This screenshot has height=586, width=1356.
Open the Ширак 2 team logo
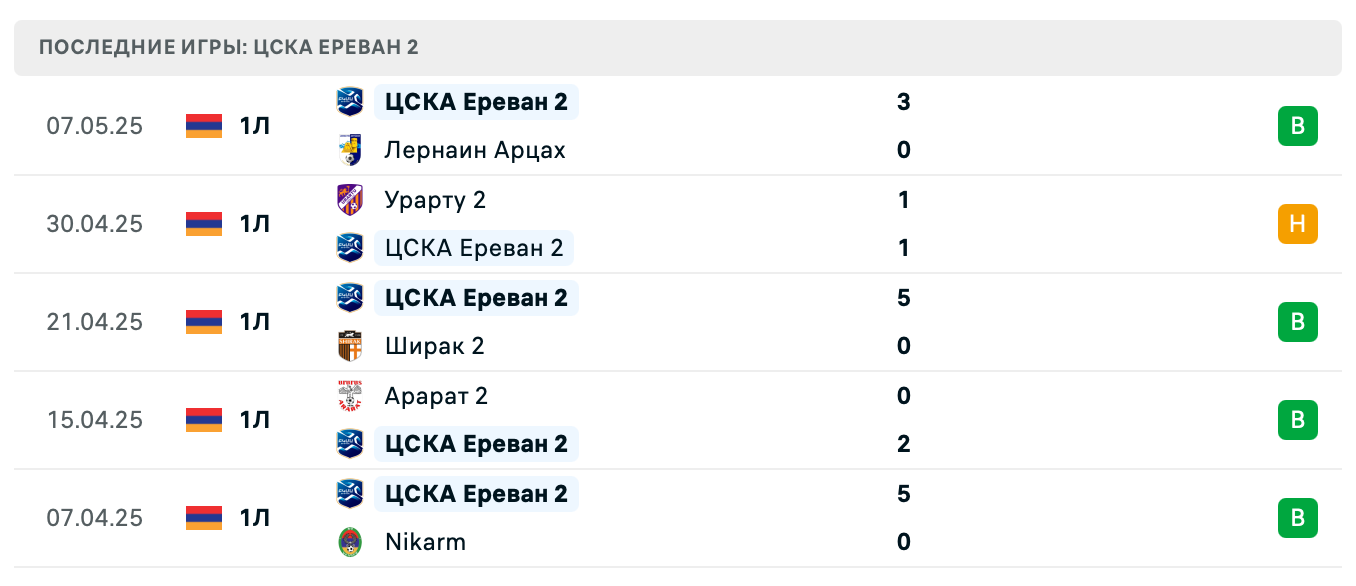point(350,345)
